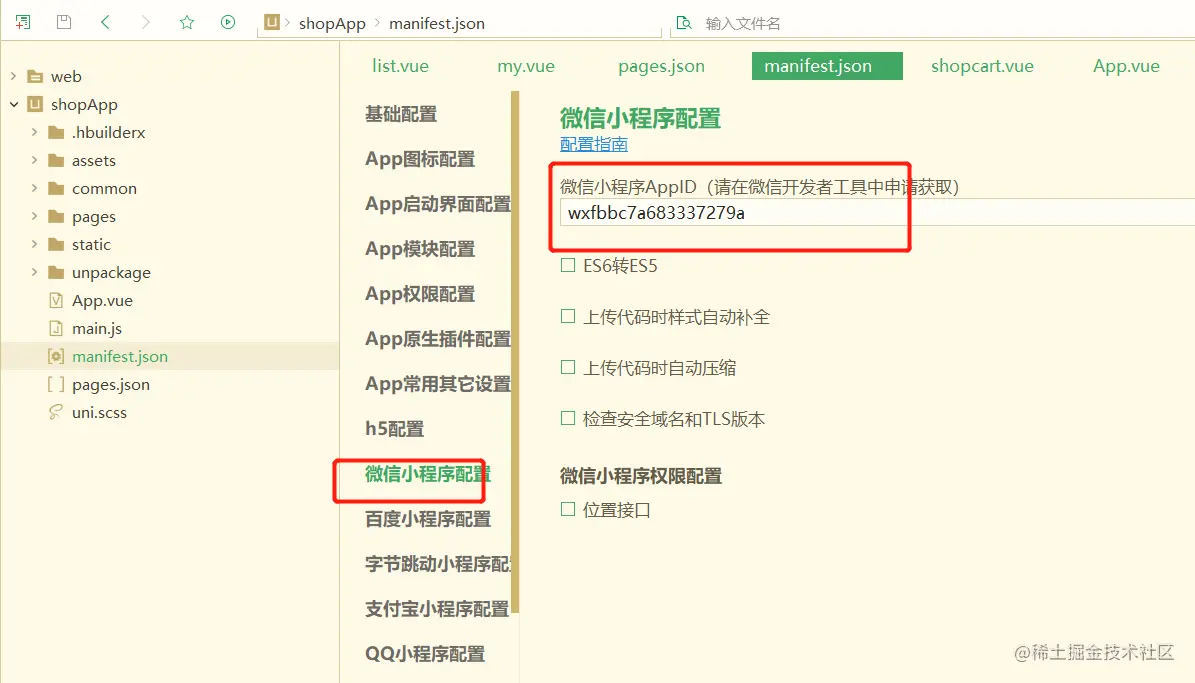Enable 上传代码时自动压缩 checkbox

pos(568,367)
